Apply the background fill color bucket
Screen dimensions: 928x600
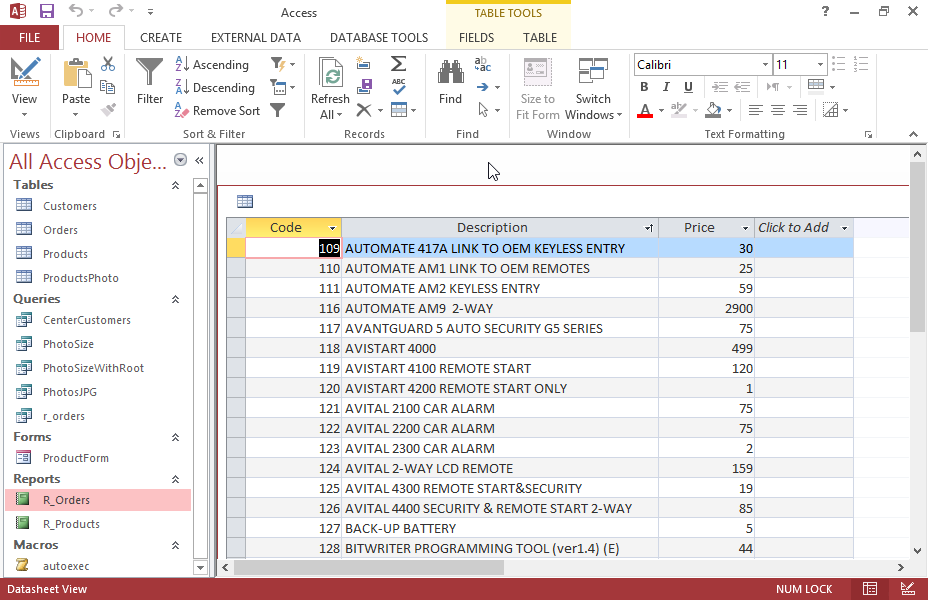(714, 110)
